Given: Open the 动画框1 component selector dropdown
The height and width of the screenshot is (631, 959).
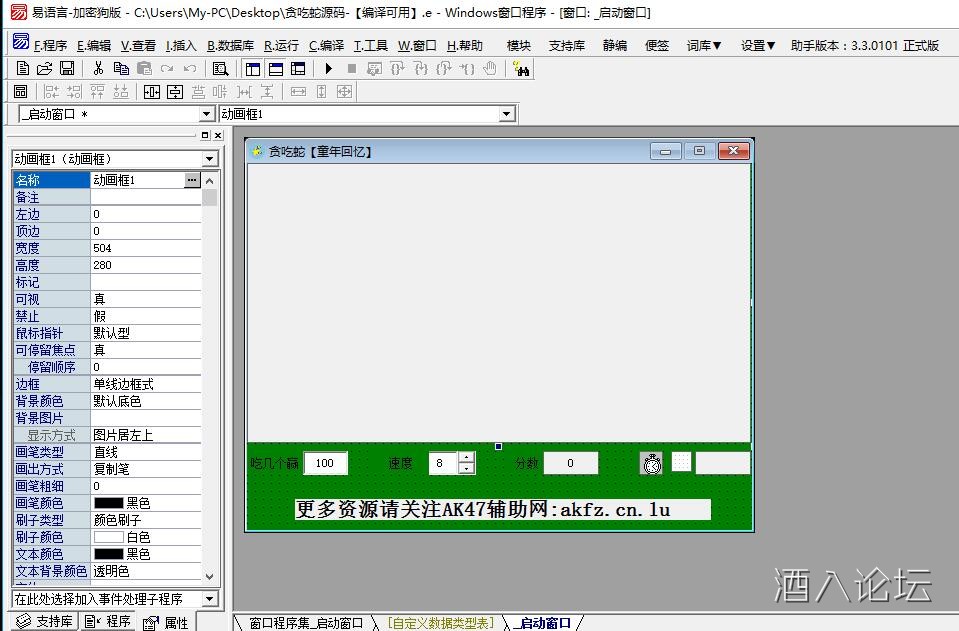Looking at the screenshot, I should [x=505, y=113].
